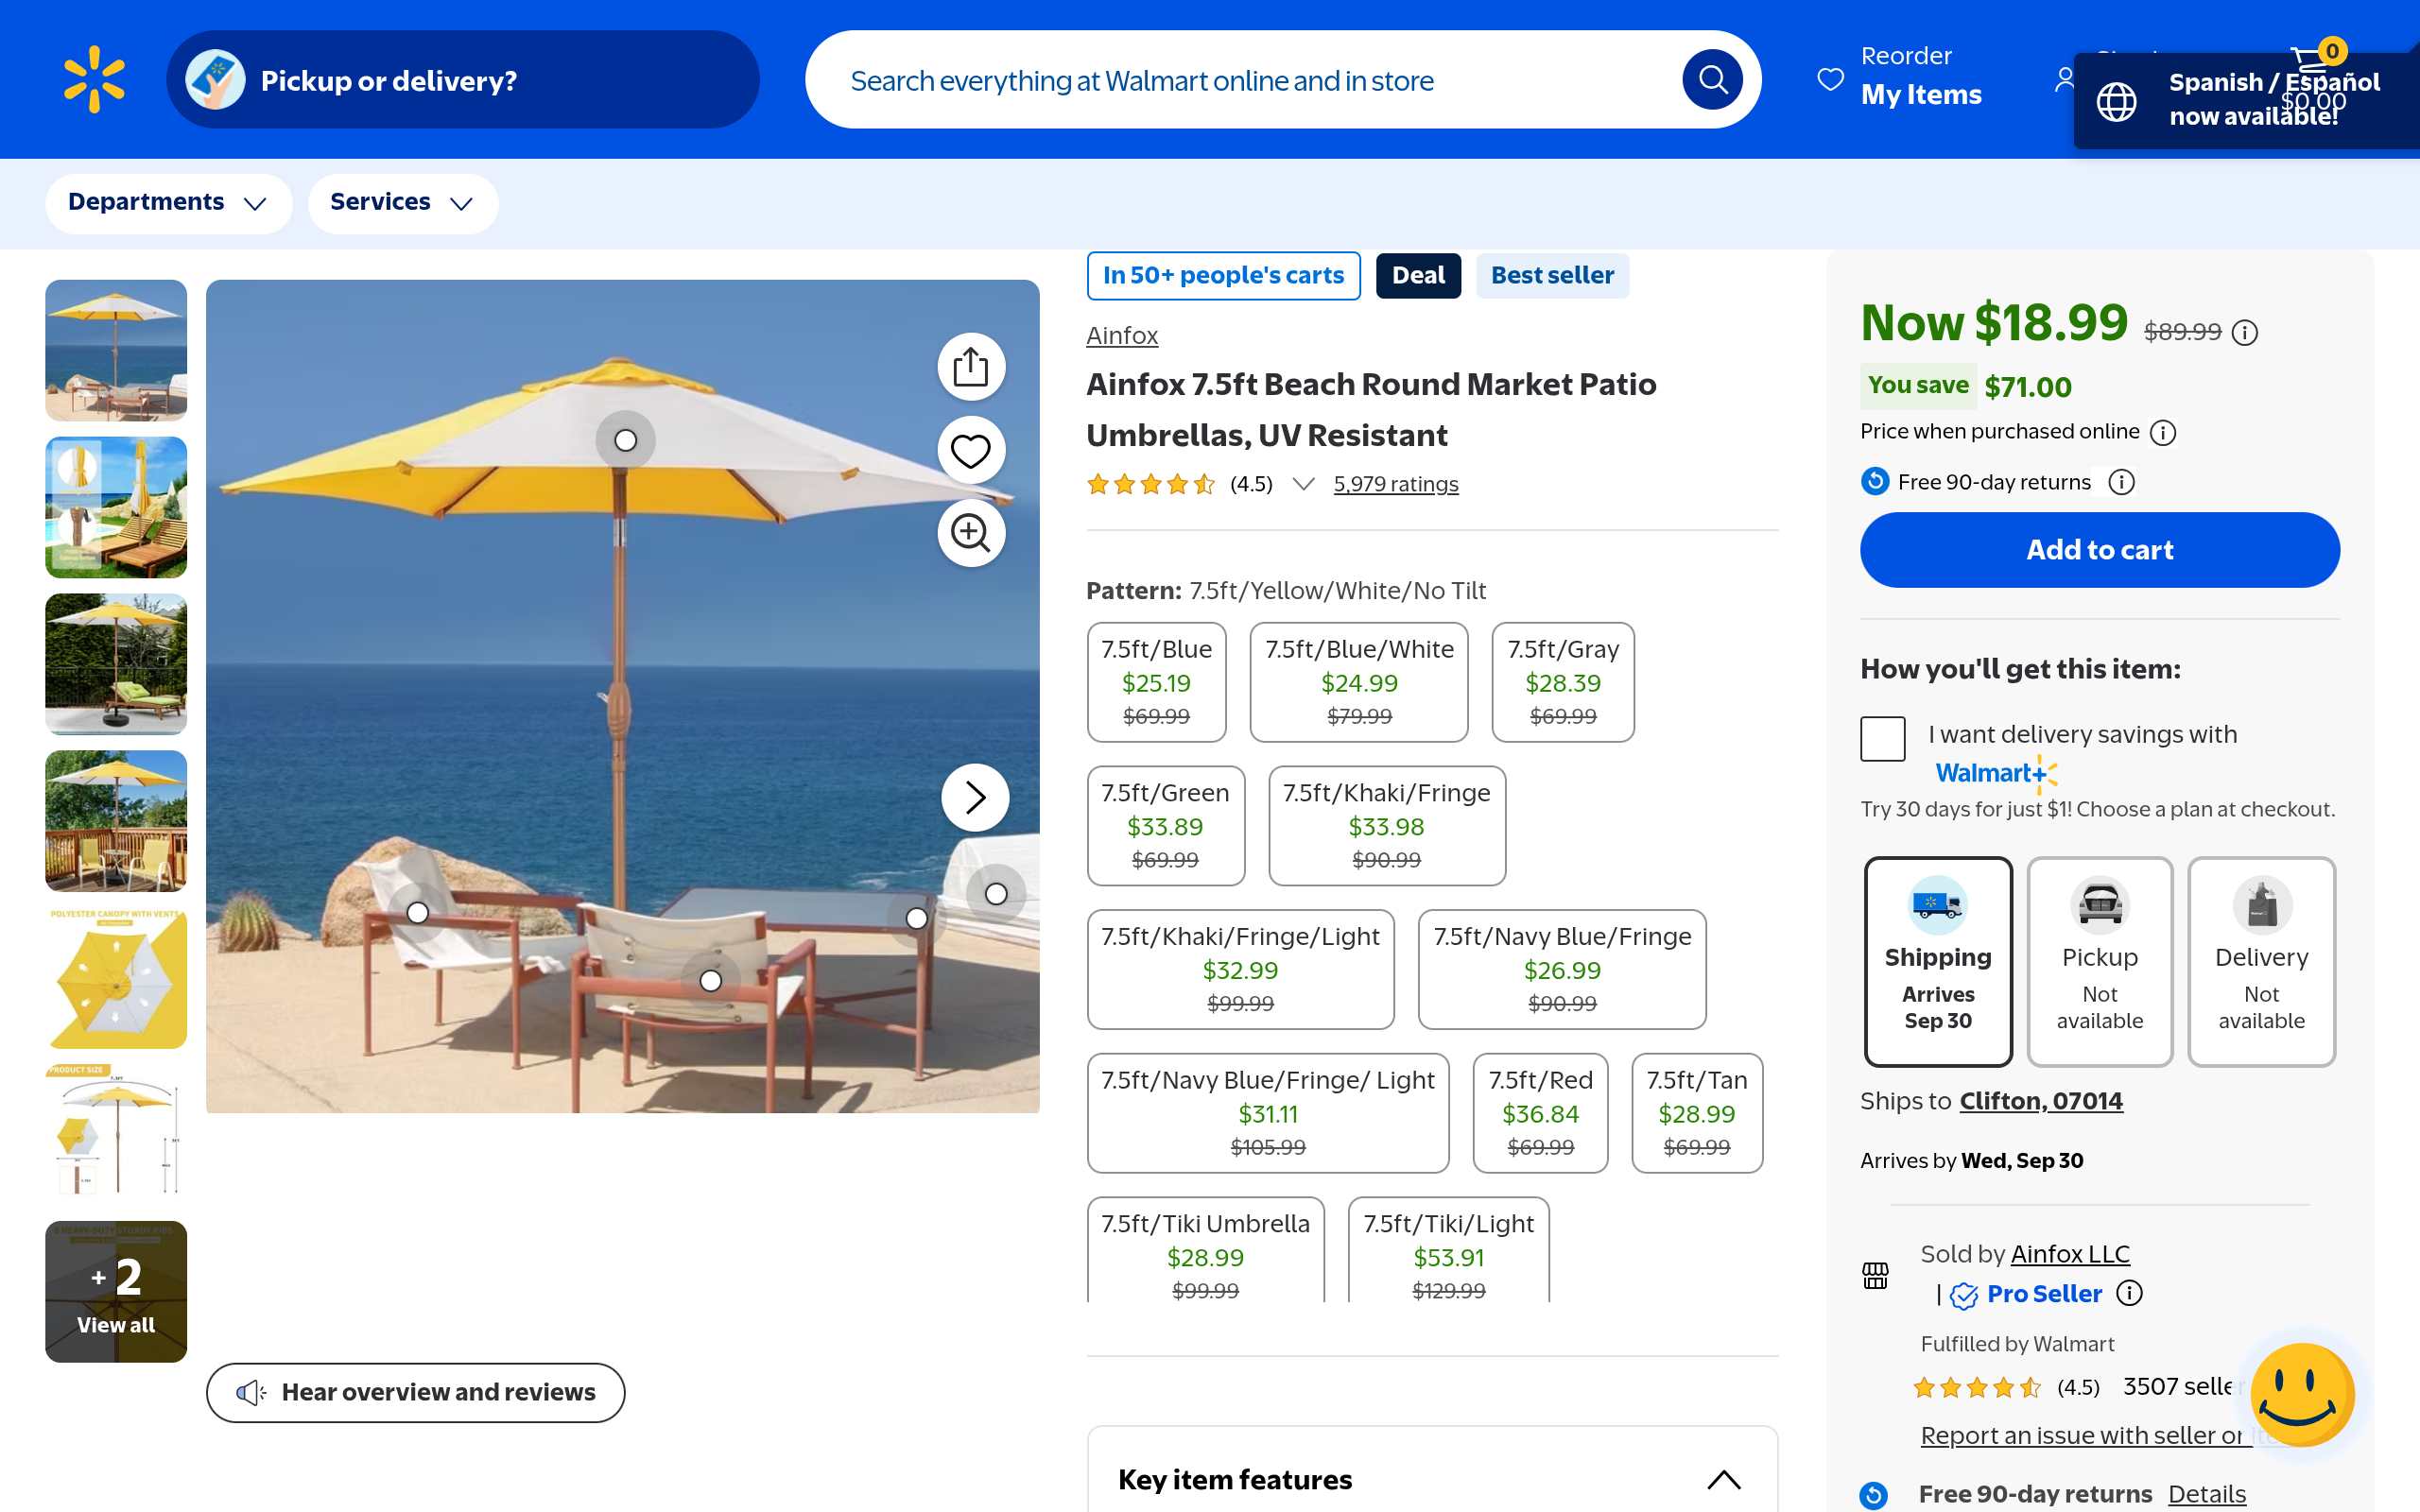Image resolution: width=2420 pixels, height=1512 pixels.
Task: Select the product size diagram thumbnail
Action: [116, 1134]
